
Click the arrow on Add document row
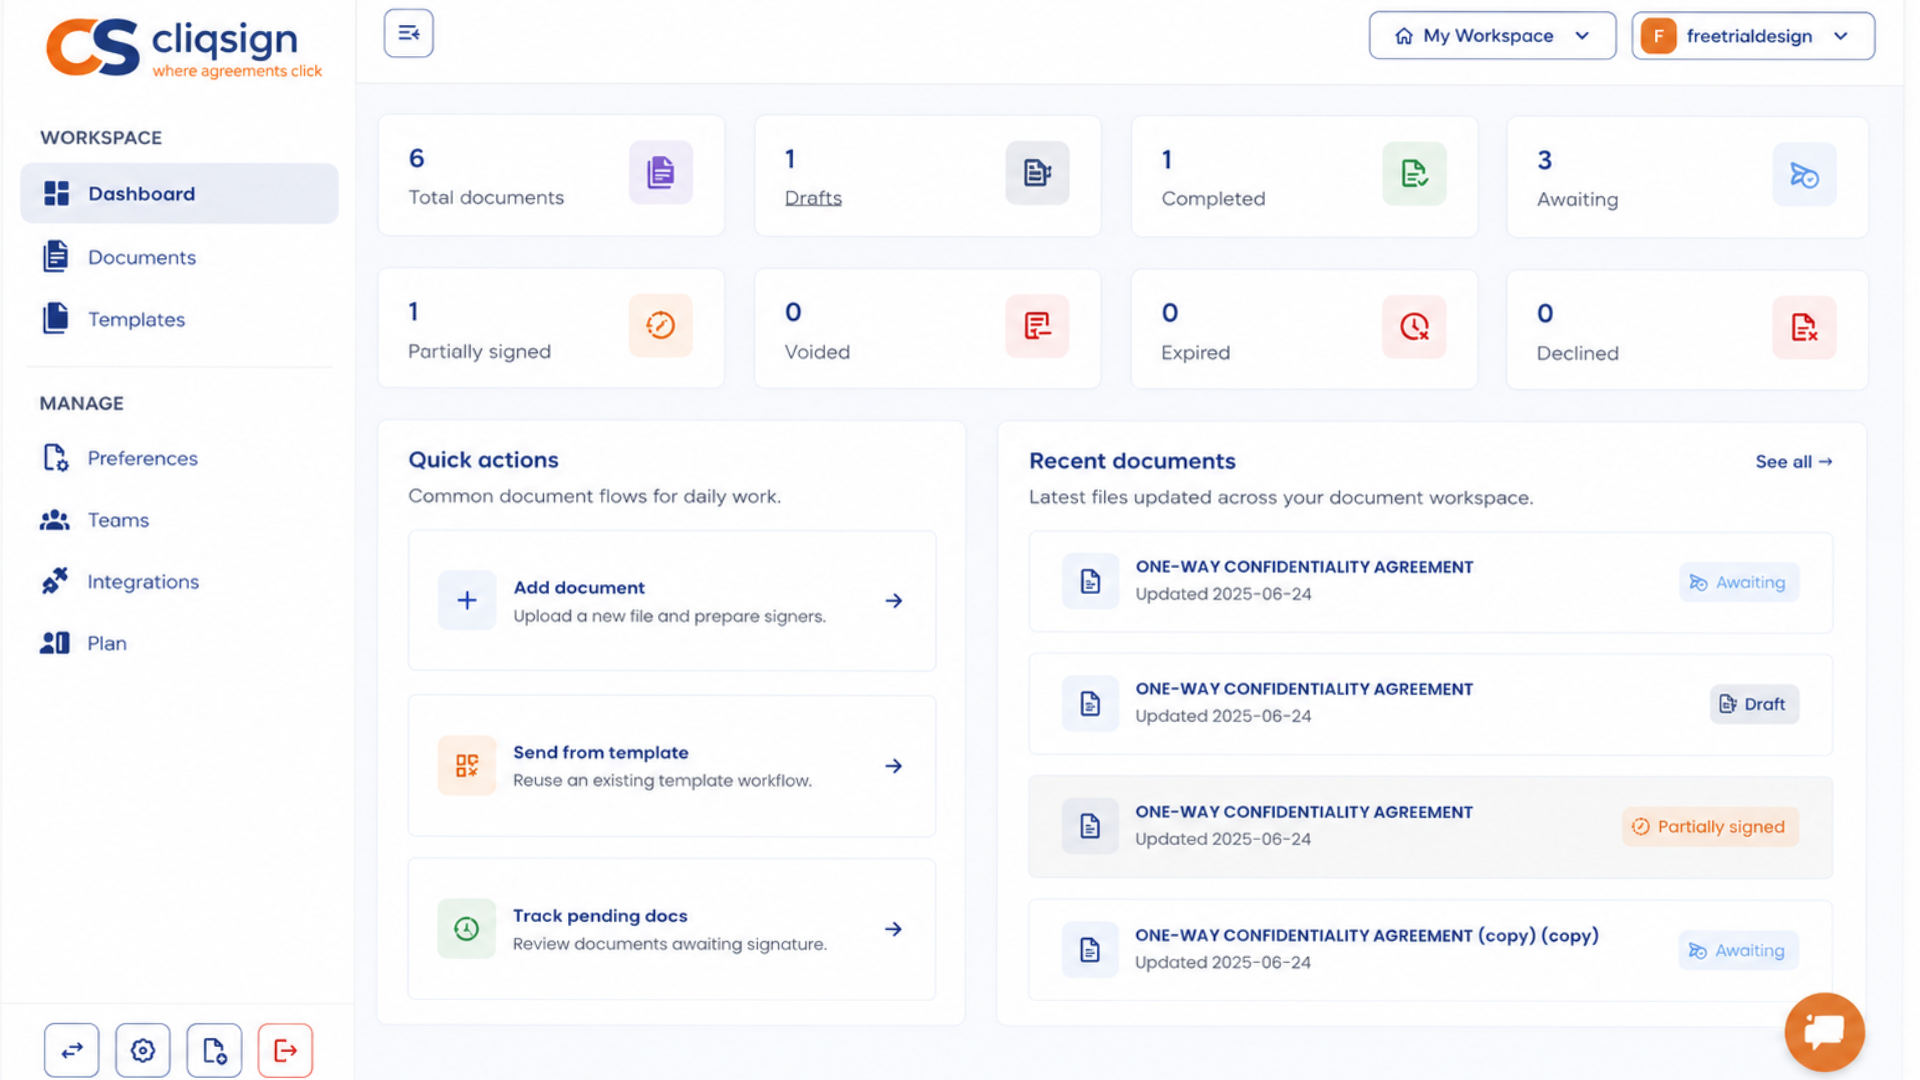894,601
